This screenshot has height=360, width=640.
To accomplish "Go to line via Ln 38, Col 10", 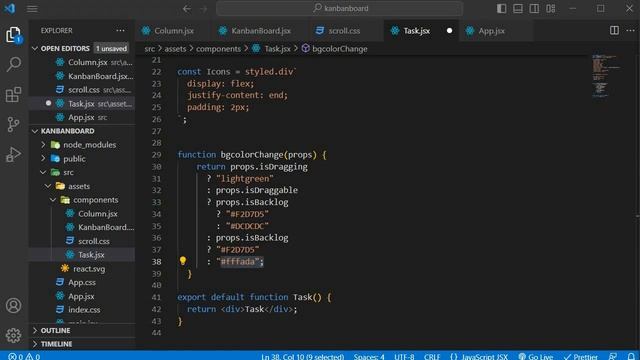I will 302,356.
